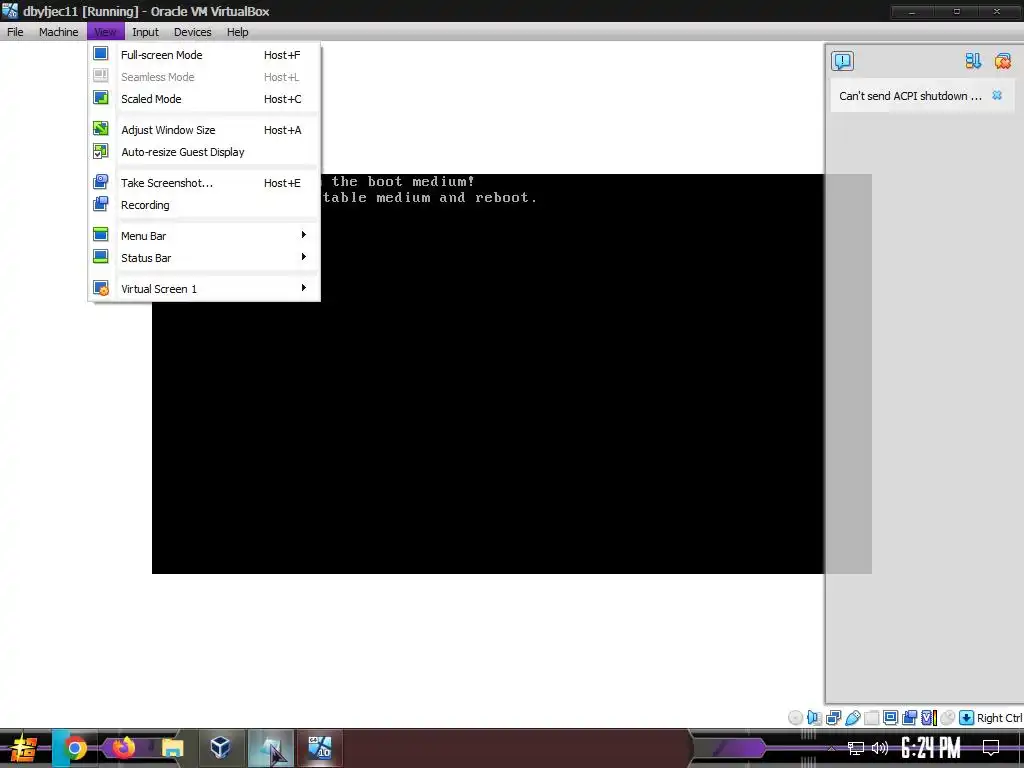This screenshot has width=1024, height=768.
Task: Open the Help menu
Action: click(237, 32)
